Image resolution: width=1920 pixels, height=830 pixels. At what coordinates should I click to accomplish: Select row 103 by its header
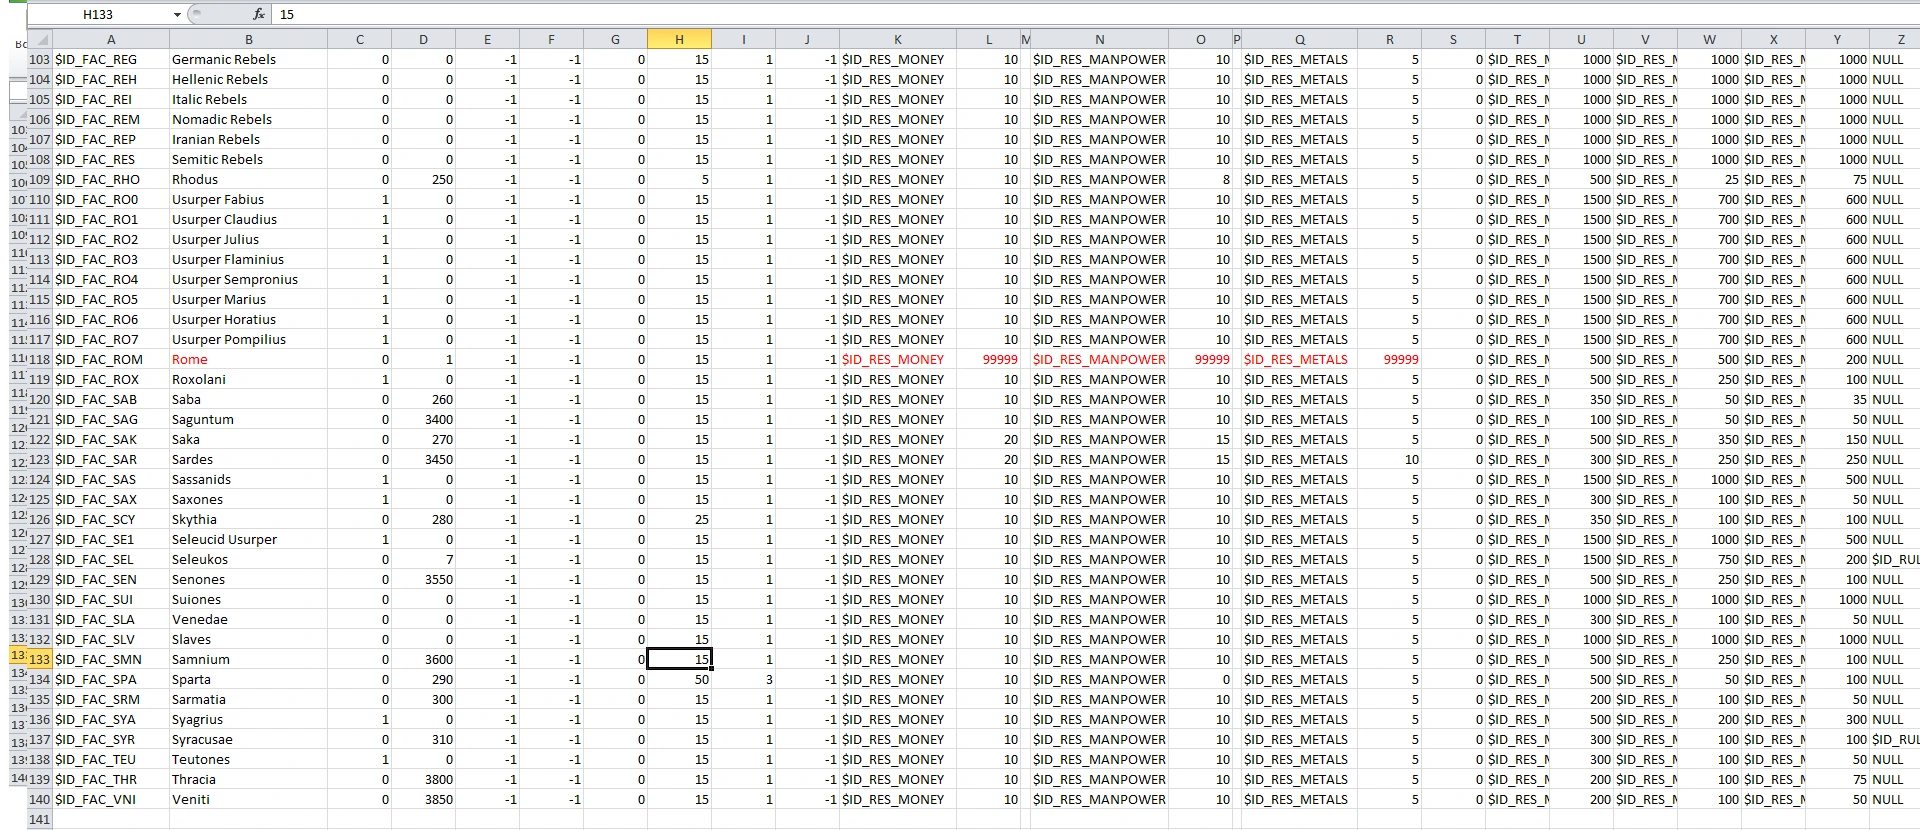(x=40, y=59)
